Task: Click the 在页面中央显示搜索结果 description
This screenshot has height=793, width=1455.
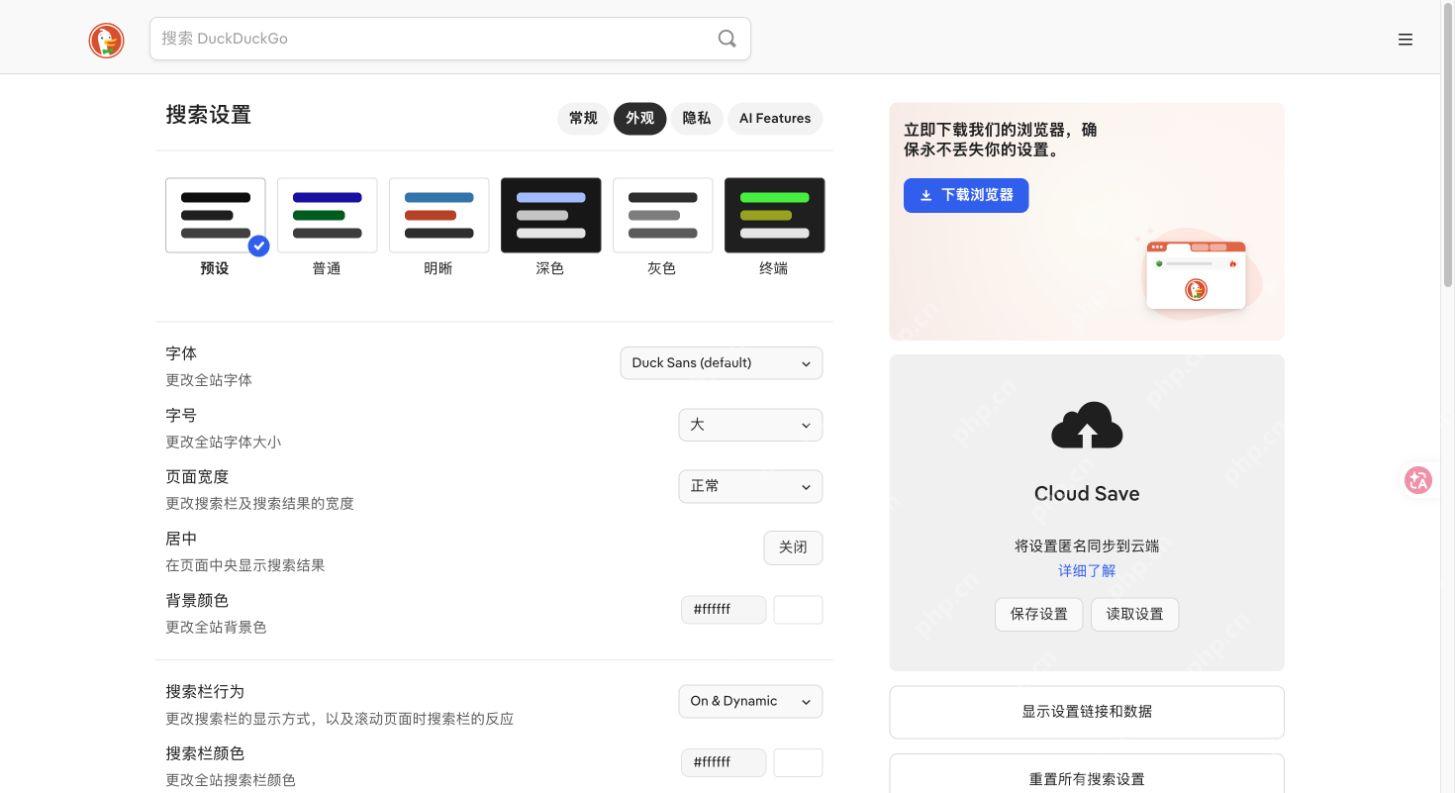Action: (245, 566)
